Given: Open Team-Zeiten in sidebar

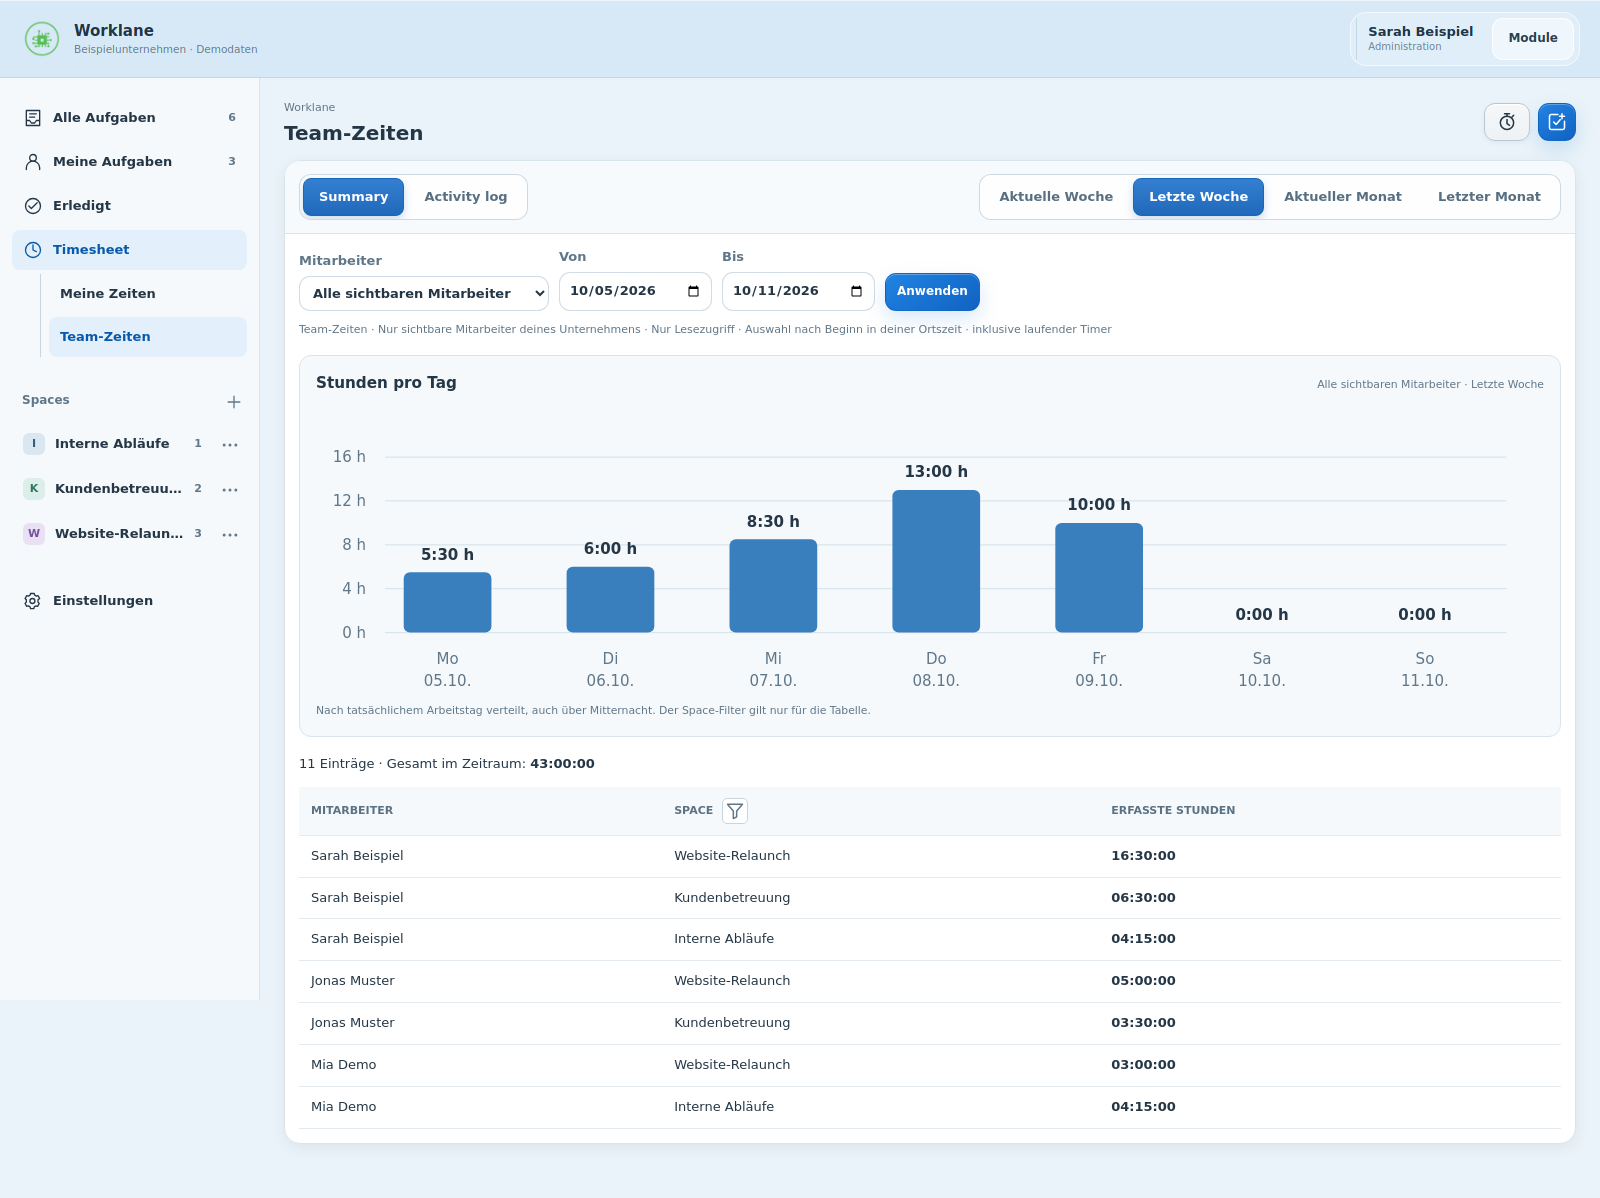Looking at the screenshot, I should tap(148, 337).
